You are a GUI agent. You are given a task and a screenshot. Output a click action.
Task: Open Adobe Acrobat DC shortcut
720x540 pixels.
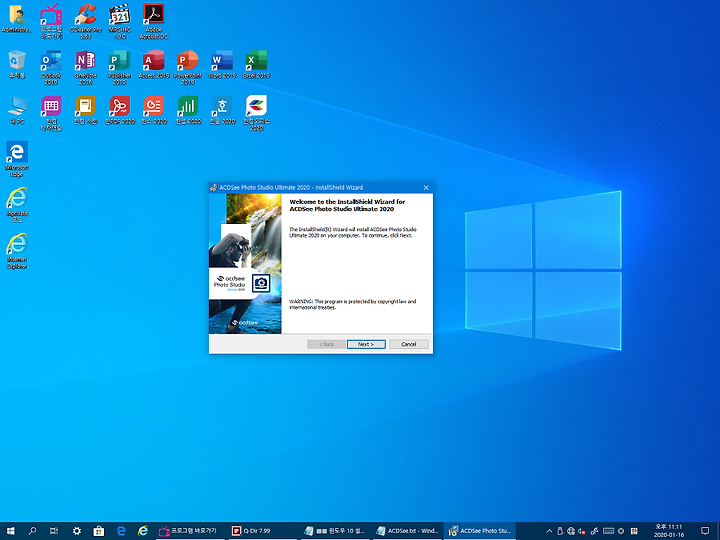click(154, 21)
